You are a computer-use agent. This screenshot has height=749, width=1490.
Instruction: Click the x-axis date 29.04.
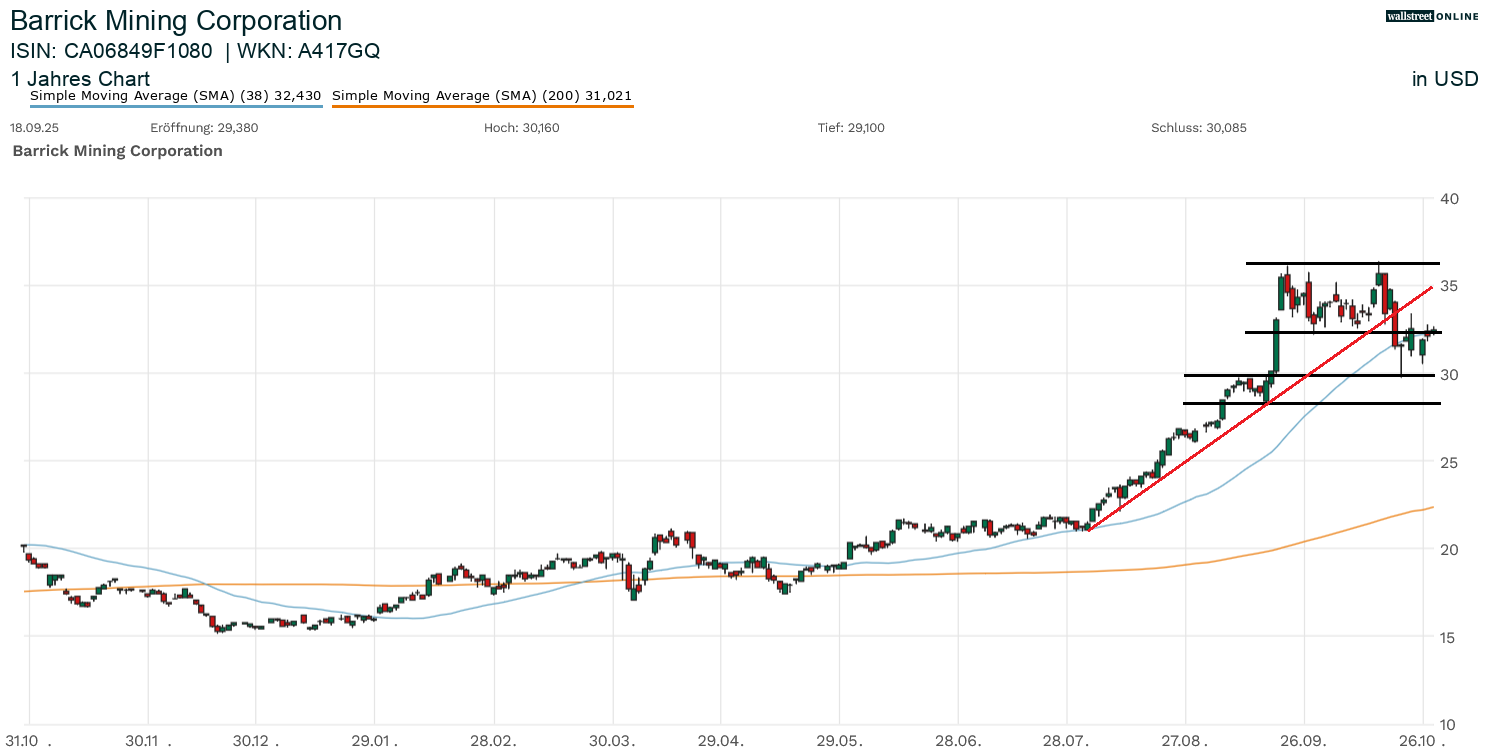point(722,741)
